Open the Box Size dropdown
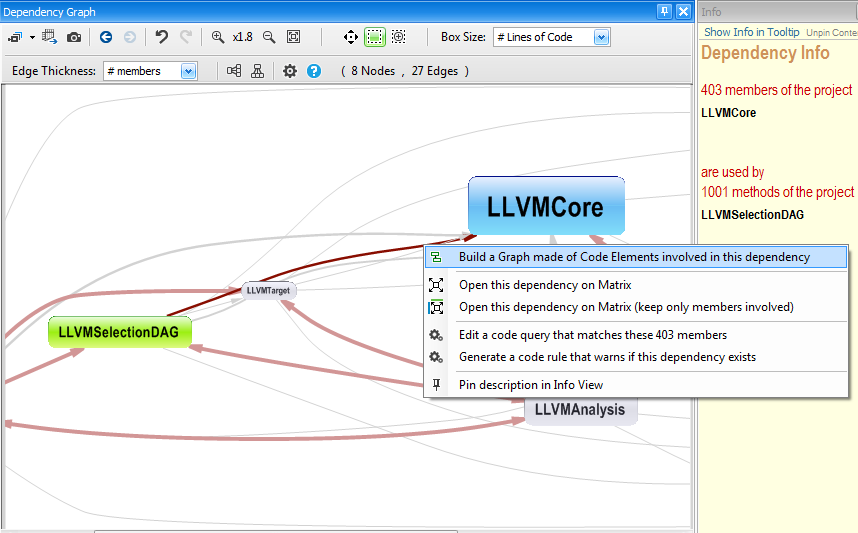Screen dimensions: 858x533 tap(601, 37)
